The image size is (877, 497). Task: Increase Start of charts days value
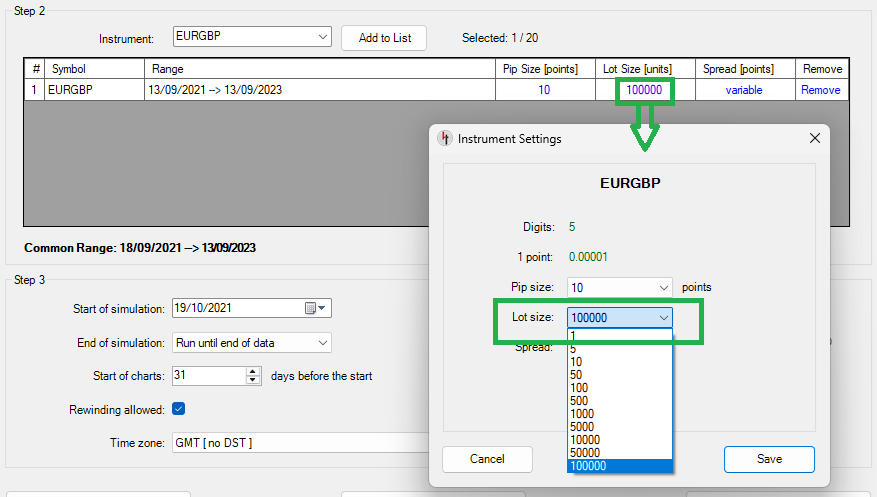click(253, 371)
